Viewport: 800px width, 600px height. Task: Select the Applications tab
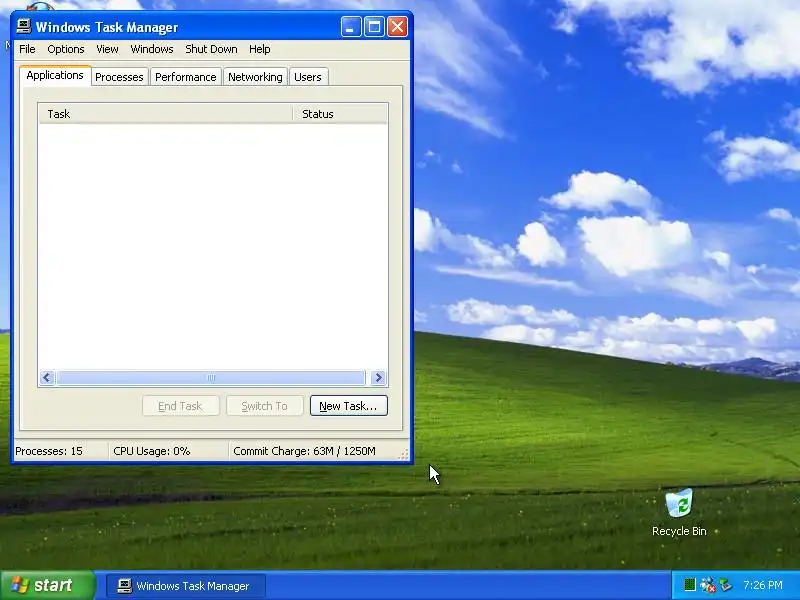(55, 76)
